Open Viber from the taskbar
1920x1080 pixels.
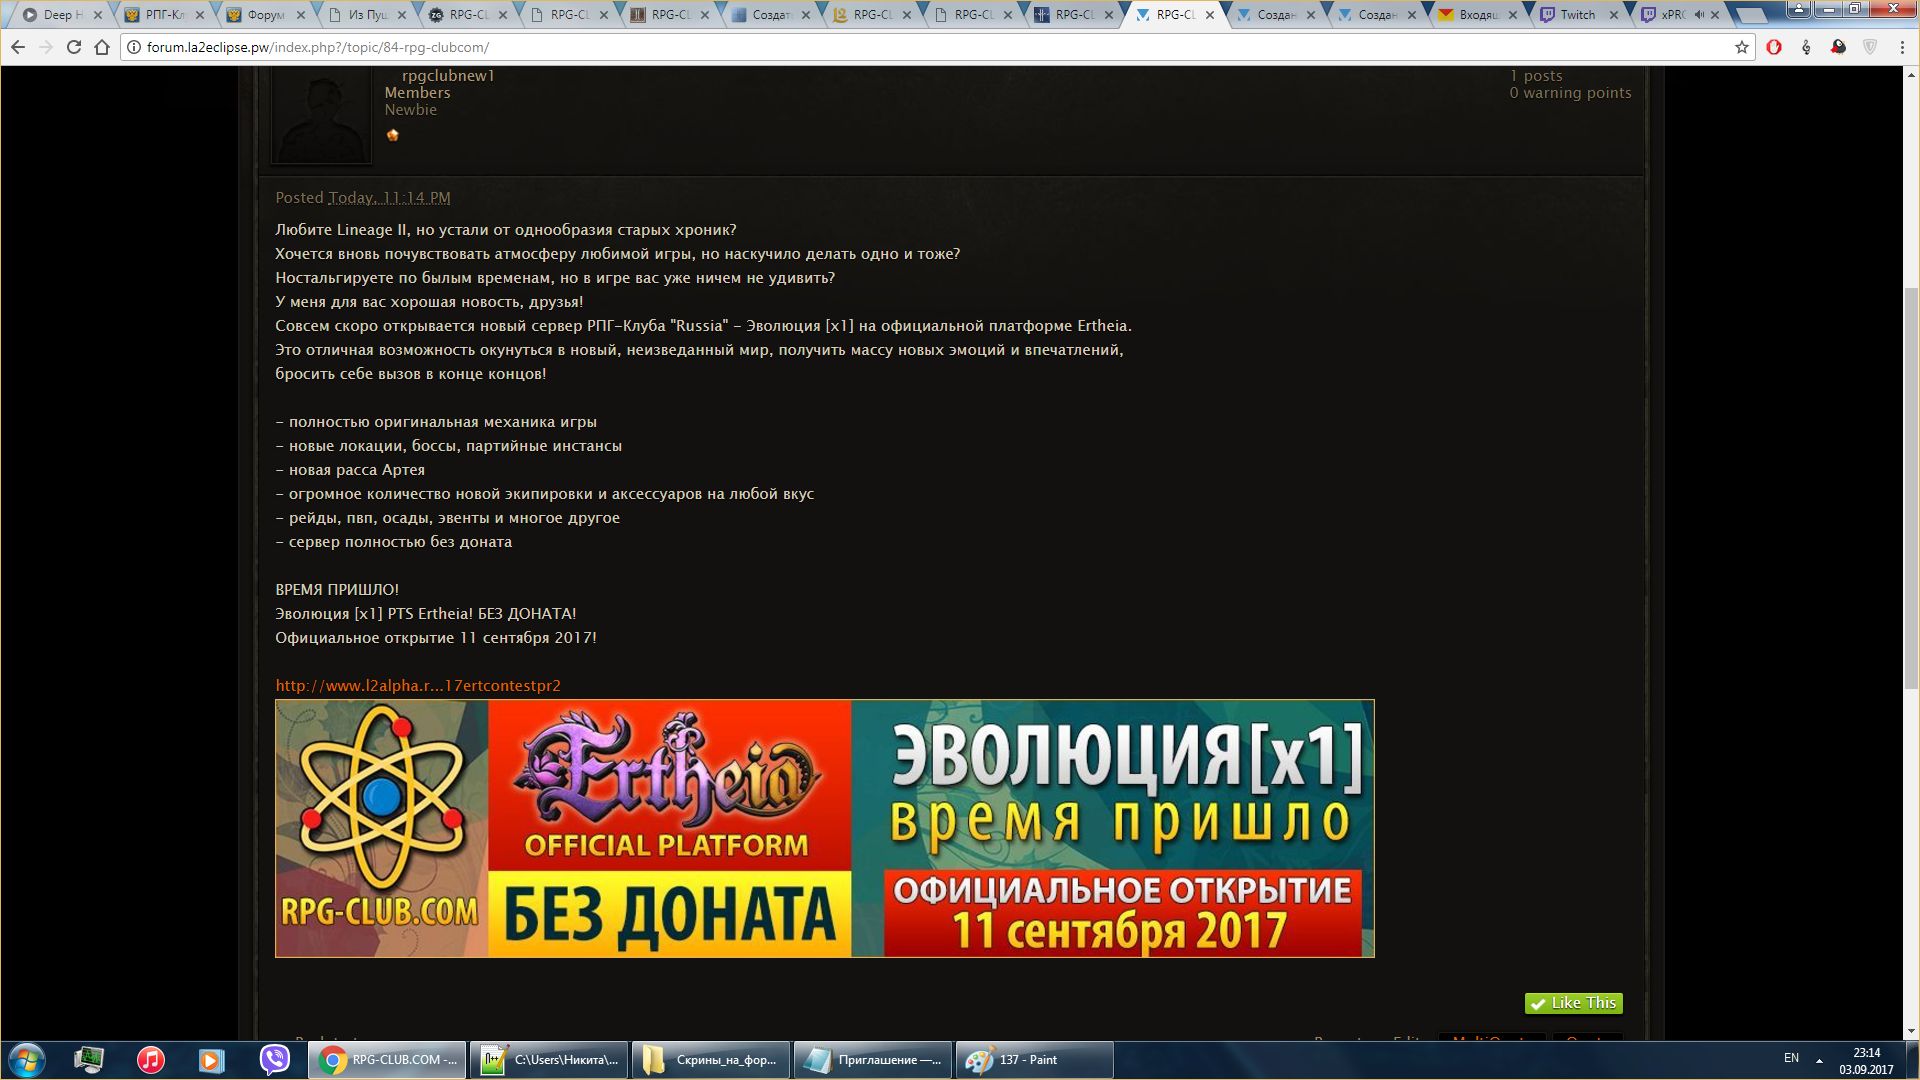[x=274, y=1060]
